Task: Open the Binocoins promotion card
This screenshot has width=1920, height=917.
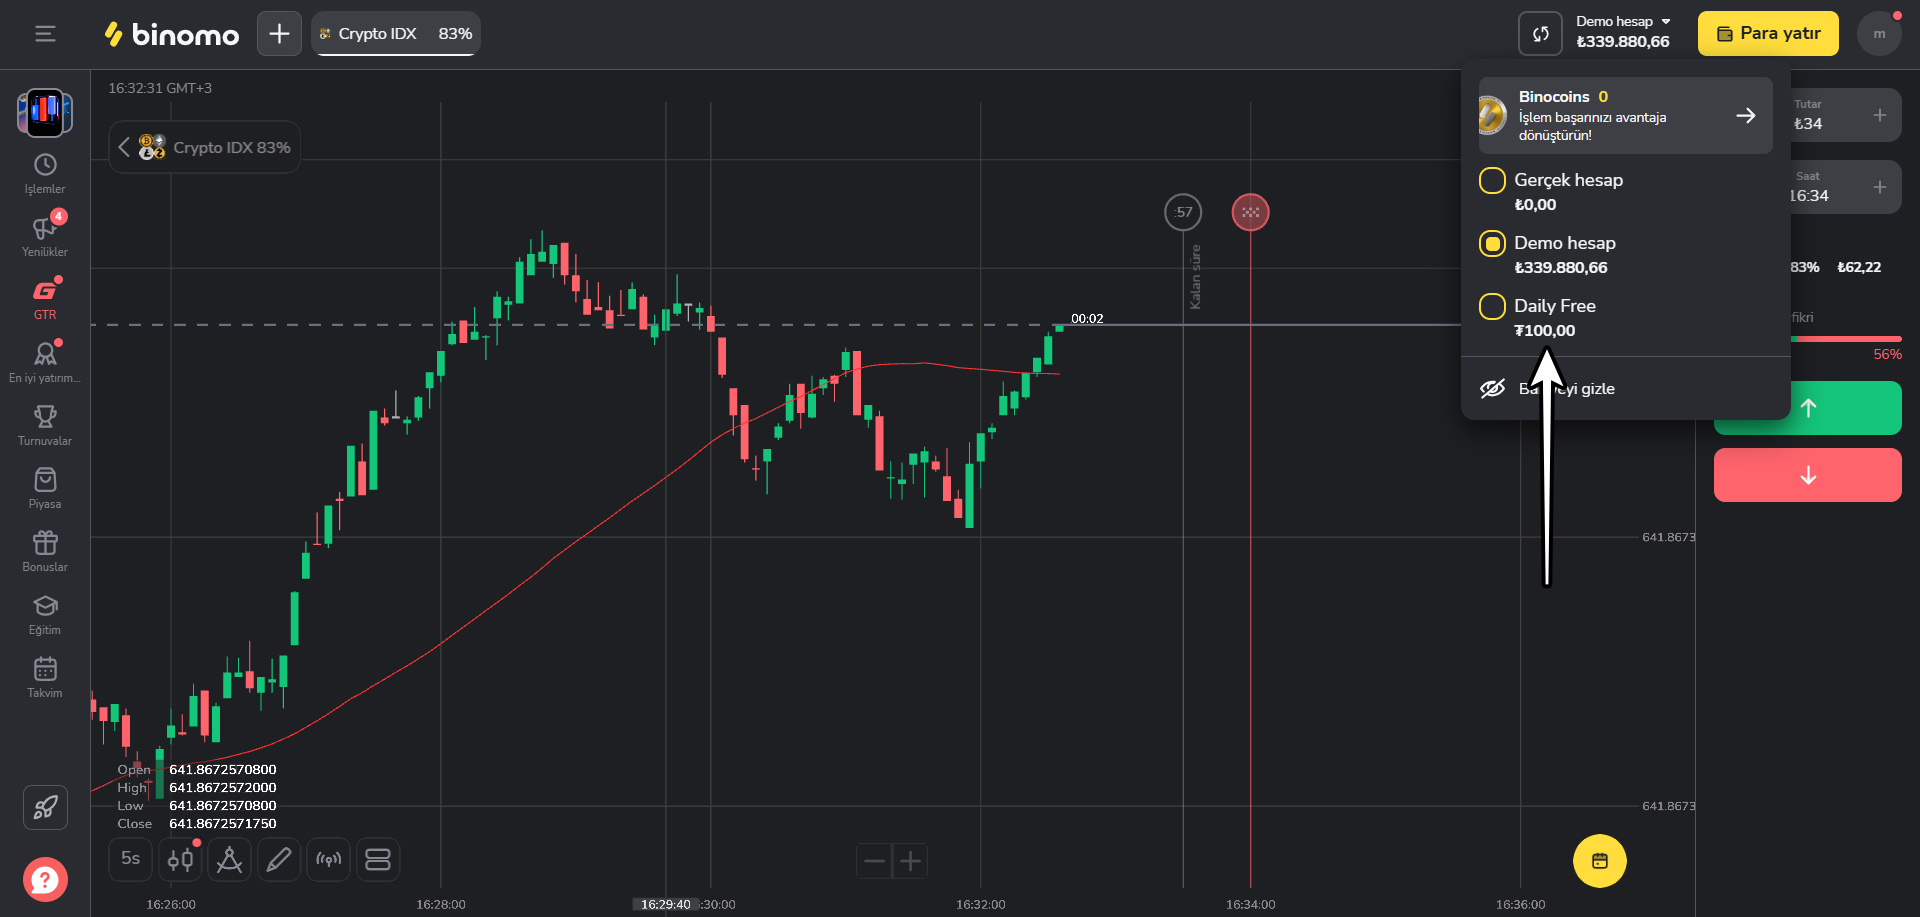Action: pos(1625,116)
